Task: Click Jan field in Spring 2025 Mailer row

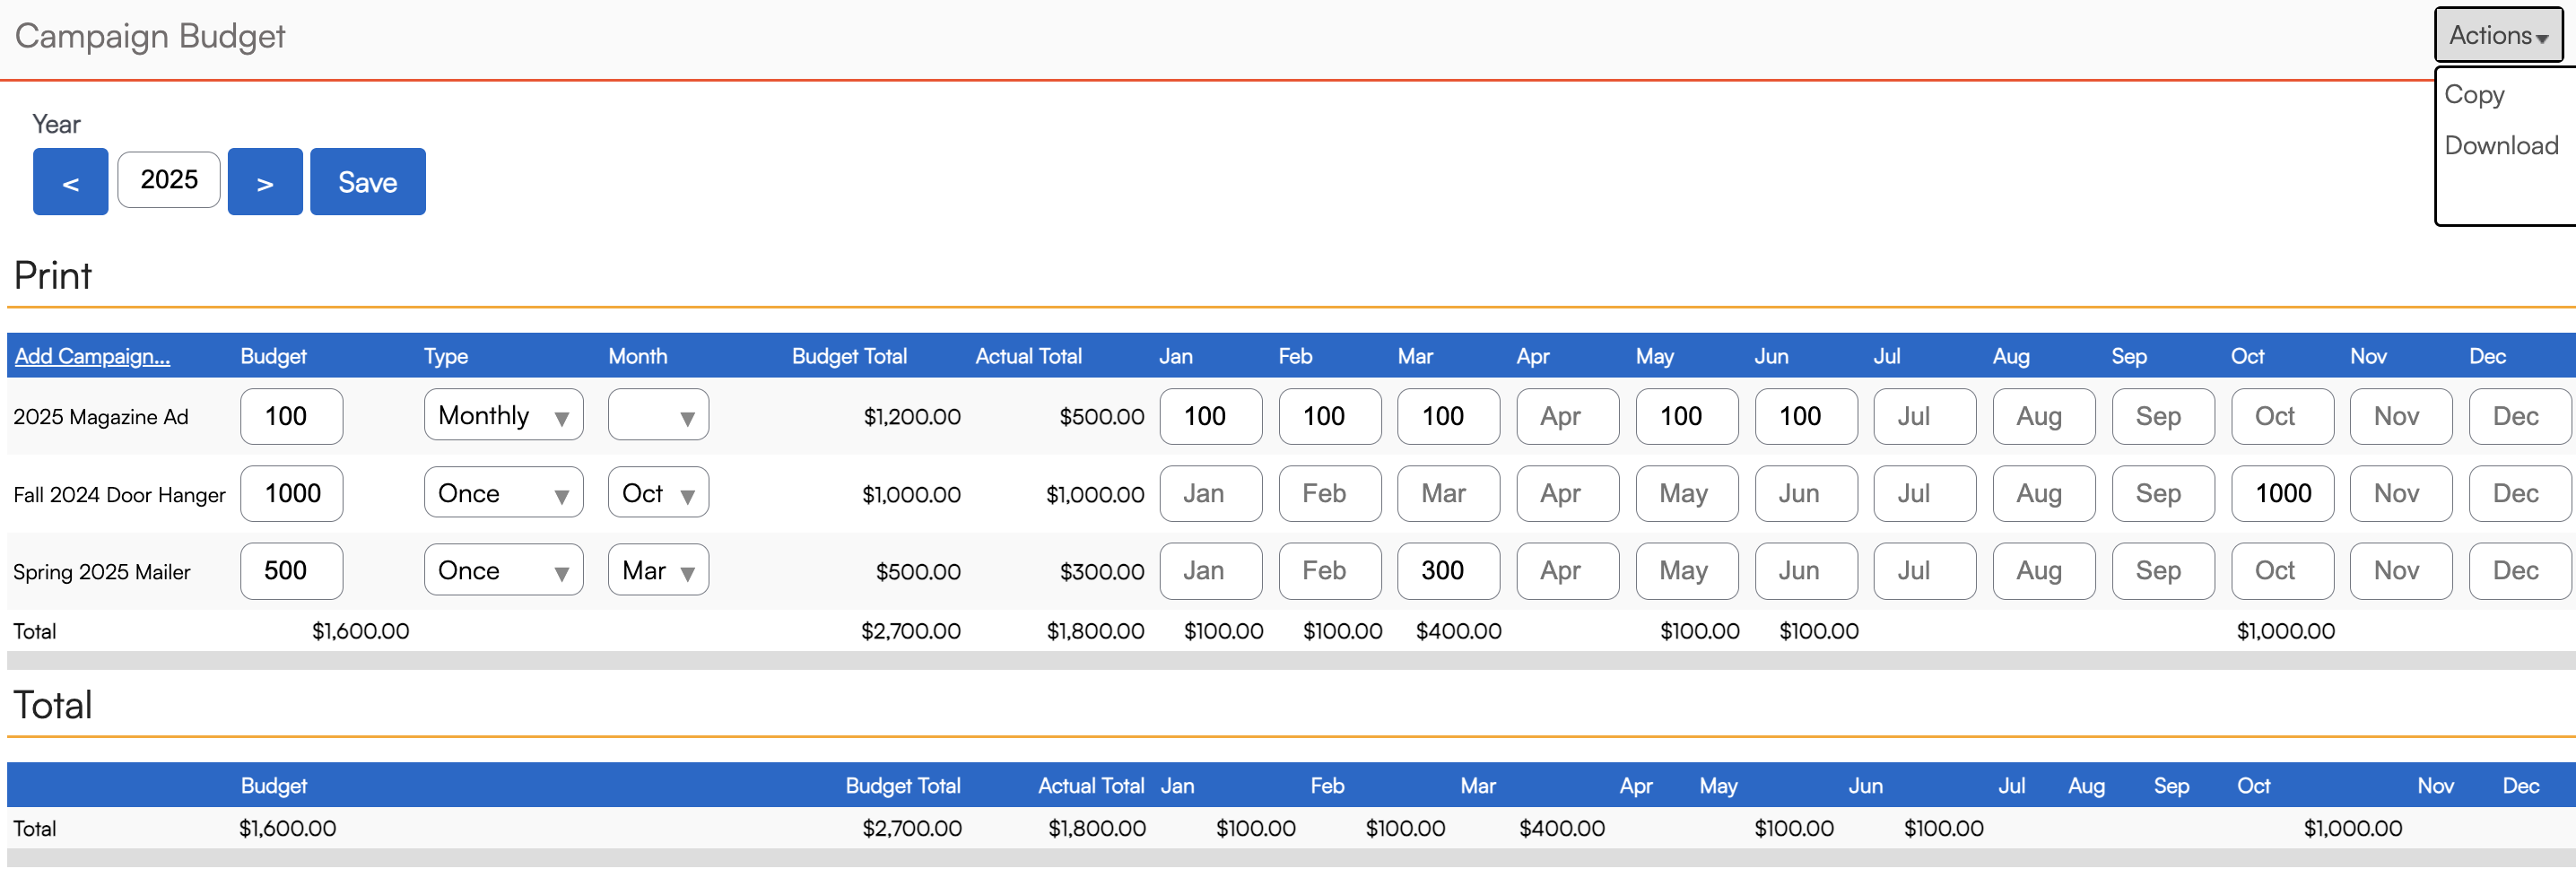Action: pos(1211,570)
